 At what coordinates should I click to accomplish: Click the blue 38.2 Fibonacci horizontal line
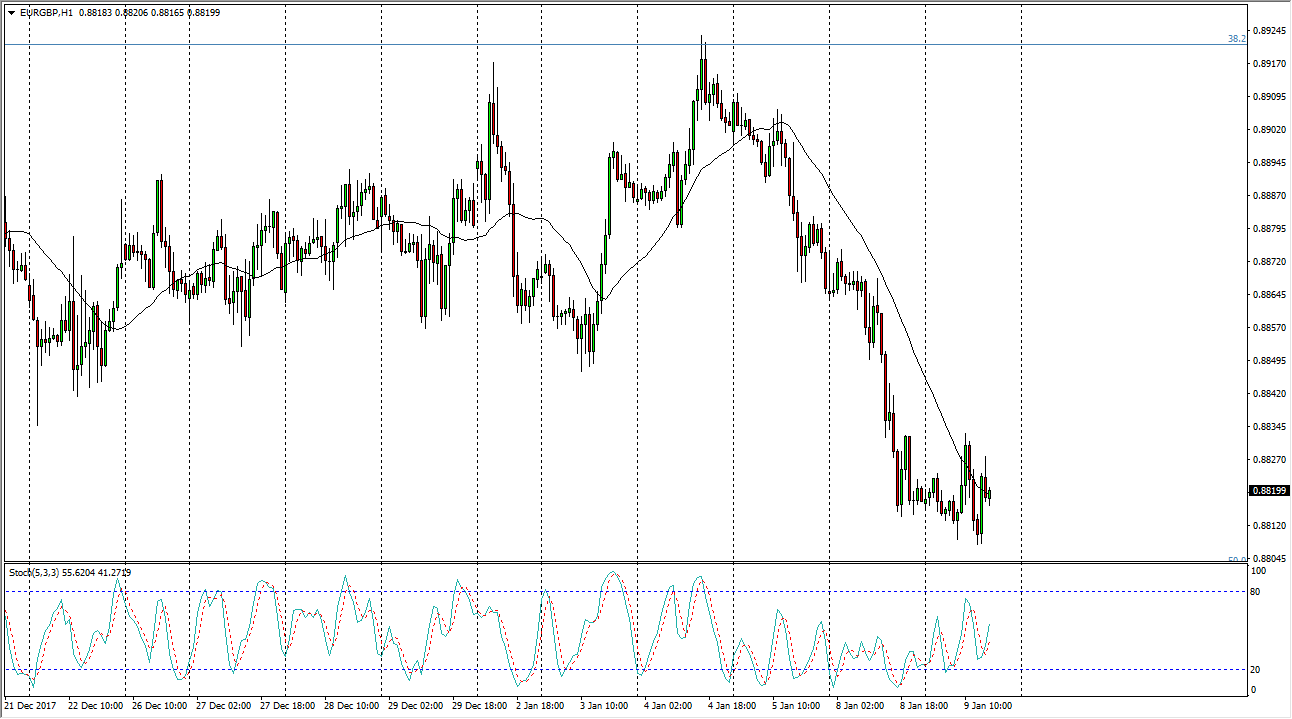coord(600,44)
